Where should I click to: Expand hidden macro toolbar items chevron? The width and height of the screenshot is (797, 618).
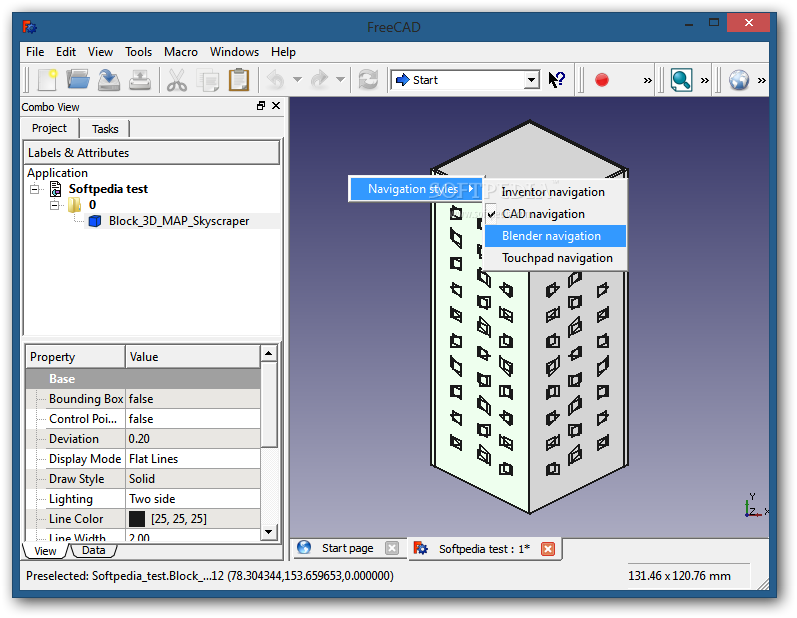pos(648,80)
